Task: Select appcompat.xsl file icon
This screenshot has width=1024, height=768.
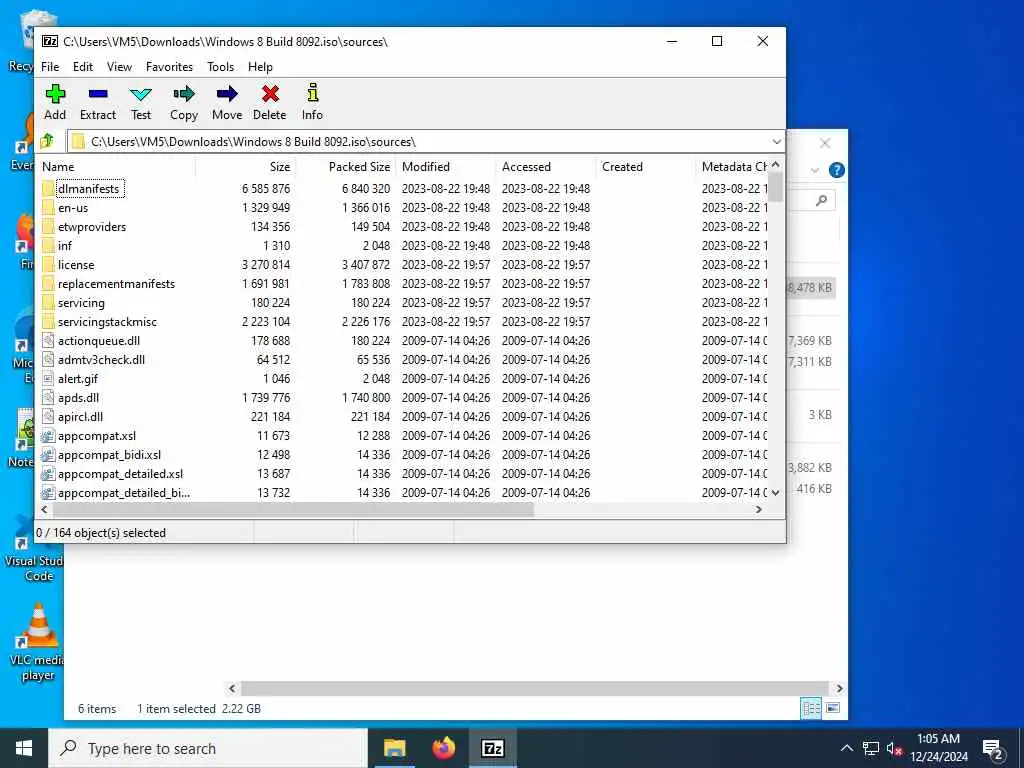Action: click(48, 436)
